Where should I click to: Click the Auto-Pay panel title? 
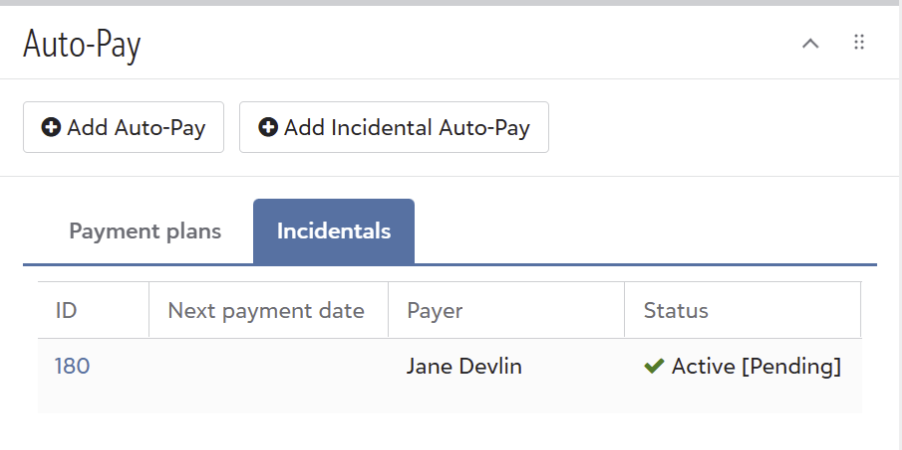[82, 44]
